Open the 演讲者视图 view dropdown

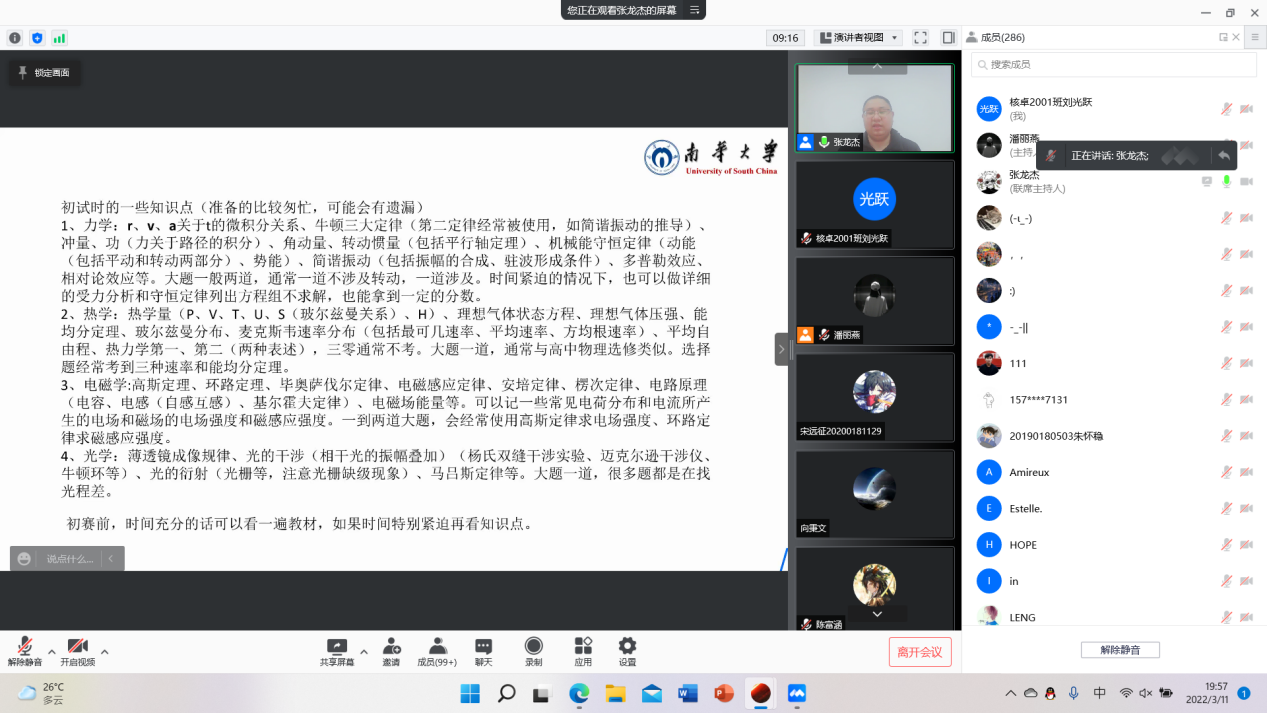tap(859, 38)
